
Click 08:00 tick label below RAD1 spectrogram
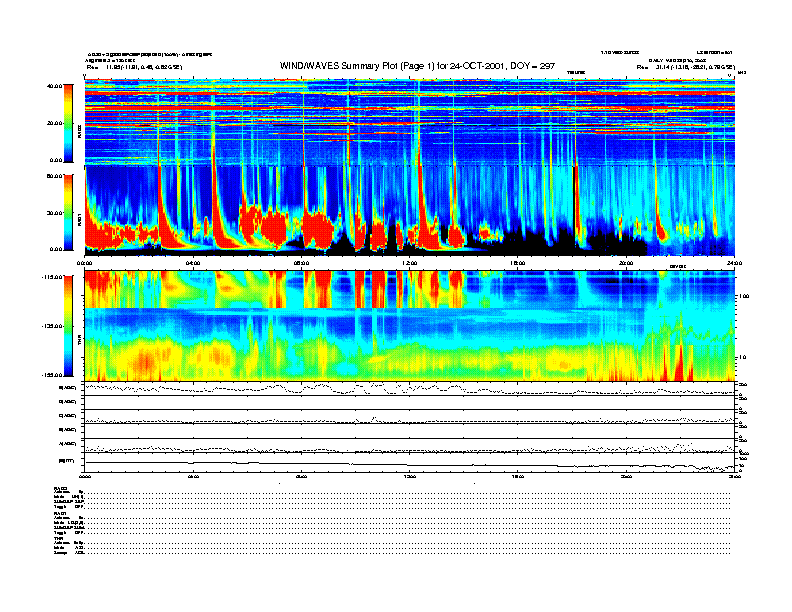[301, 264]
